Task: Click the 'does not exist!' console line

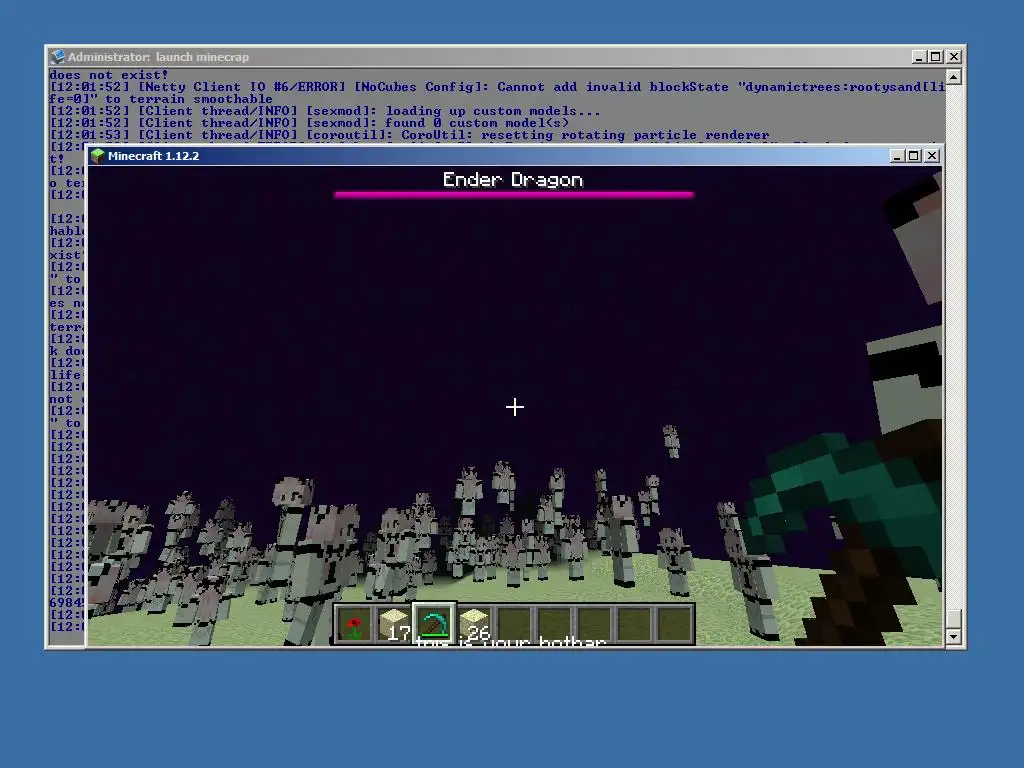Action: 109,75
